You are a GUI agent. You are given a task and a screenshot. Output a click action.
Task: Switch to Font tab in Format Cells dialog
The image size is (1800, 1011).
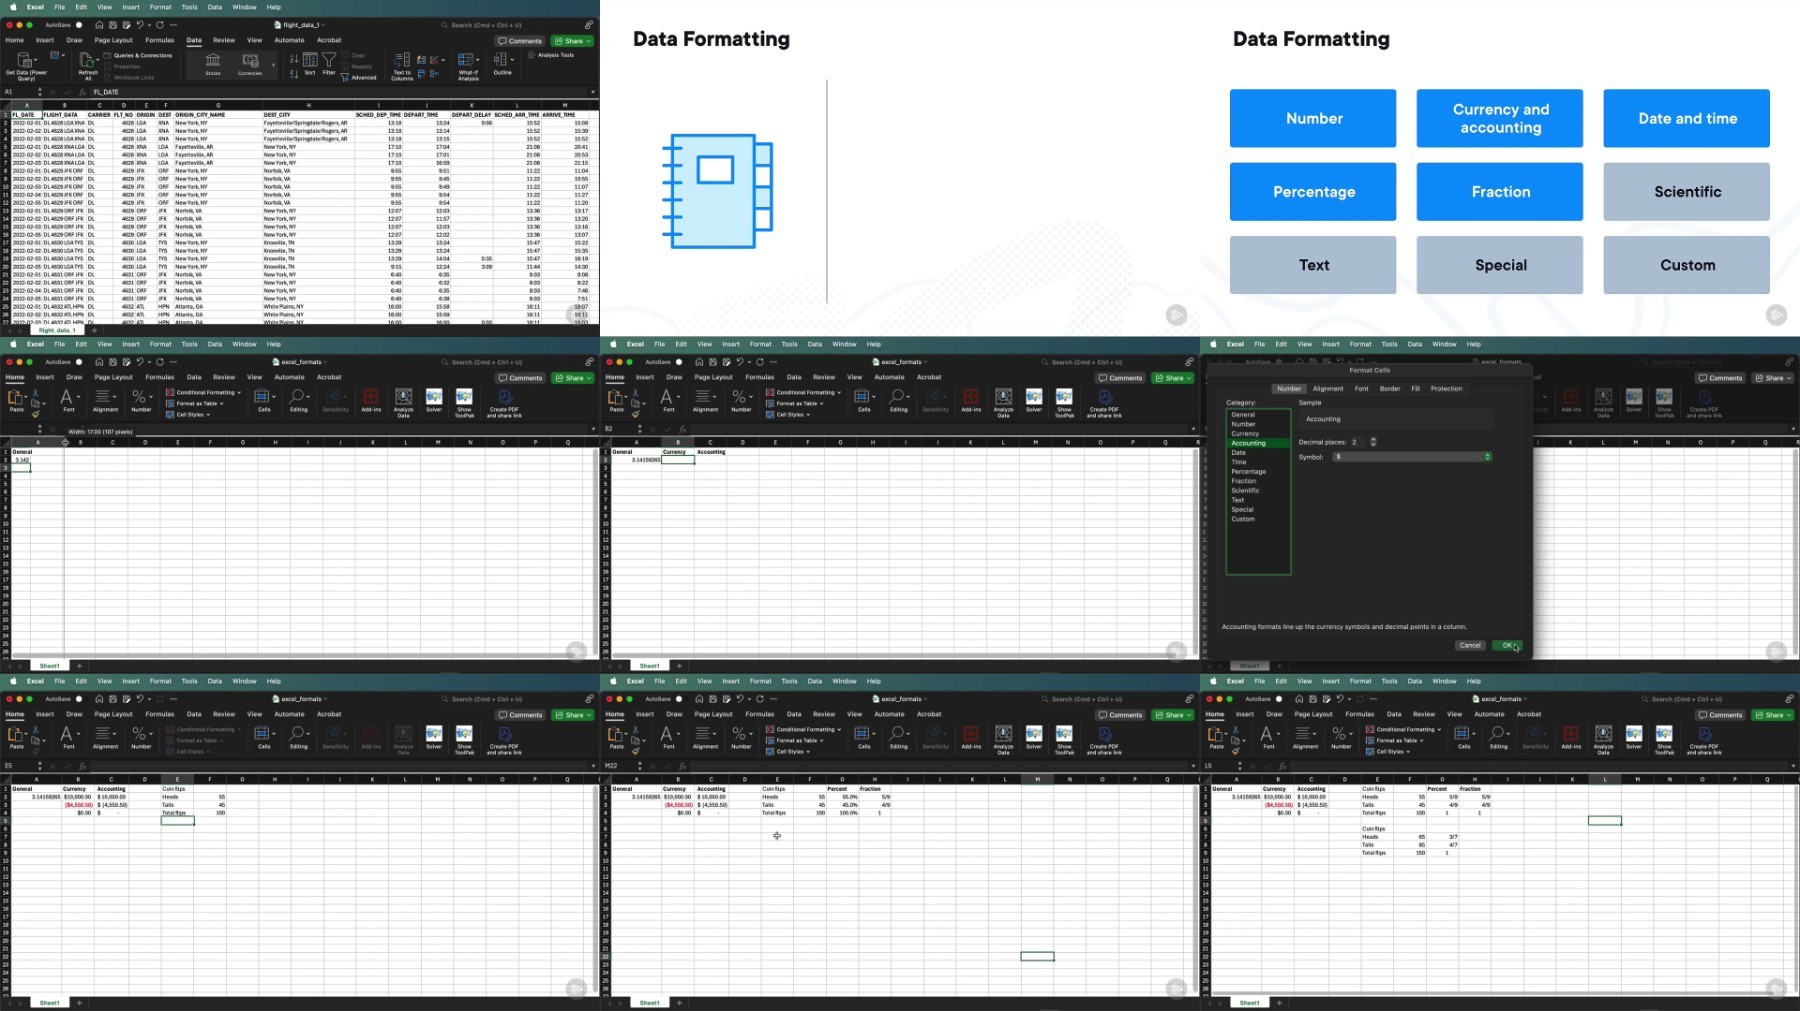pyautogui.click(x=1361, y=389)
